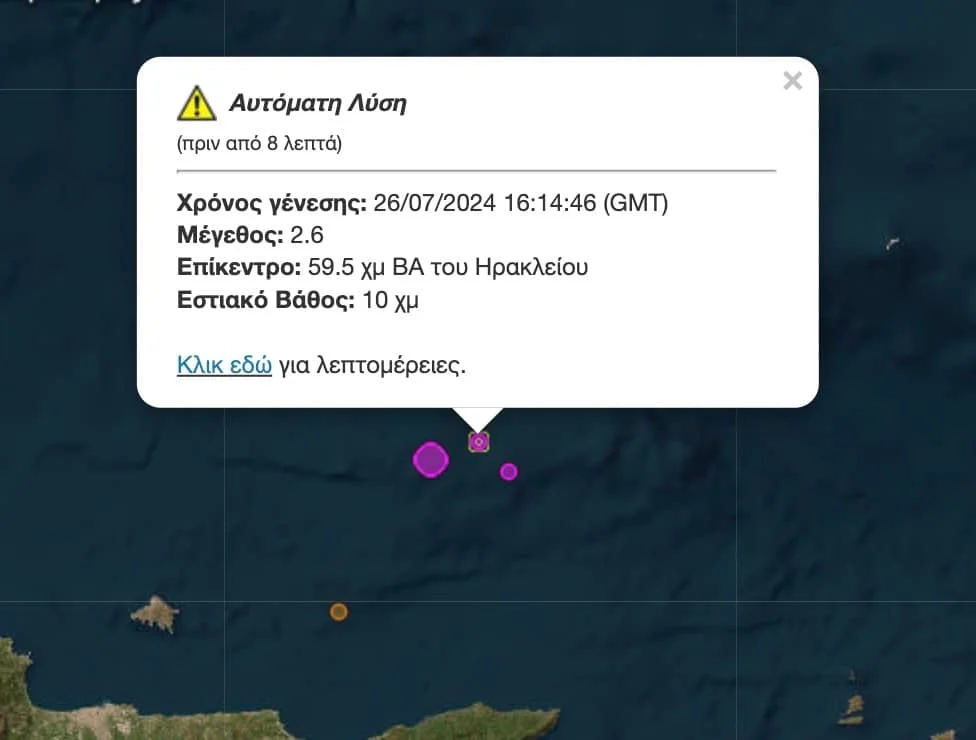Click the square selected epicenter marker
Screen dimensions: 976x740
(x=479, y=442)
